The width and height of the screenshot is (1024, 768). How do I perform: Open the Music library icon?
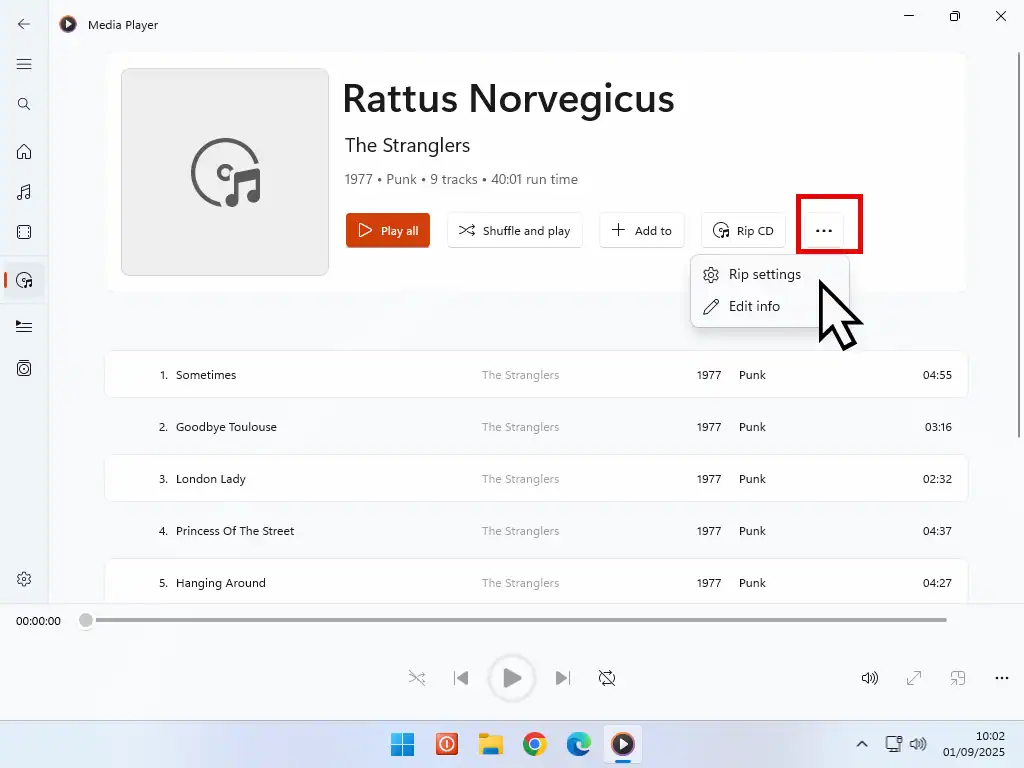coord(24,192)
